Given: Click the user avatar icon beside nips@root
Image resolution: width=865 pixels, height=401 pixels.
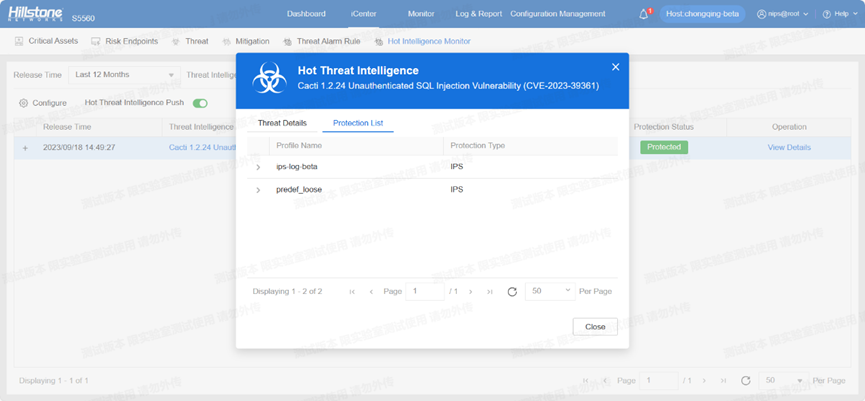Looking at the screenshot, I should click(761, 14).
